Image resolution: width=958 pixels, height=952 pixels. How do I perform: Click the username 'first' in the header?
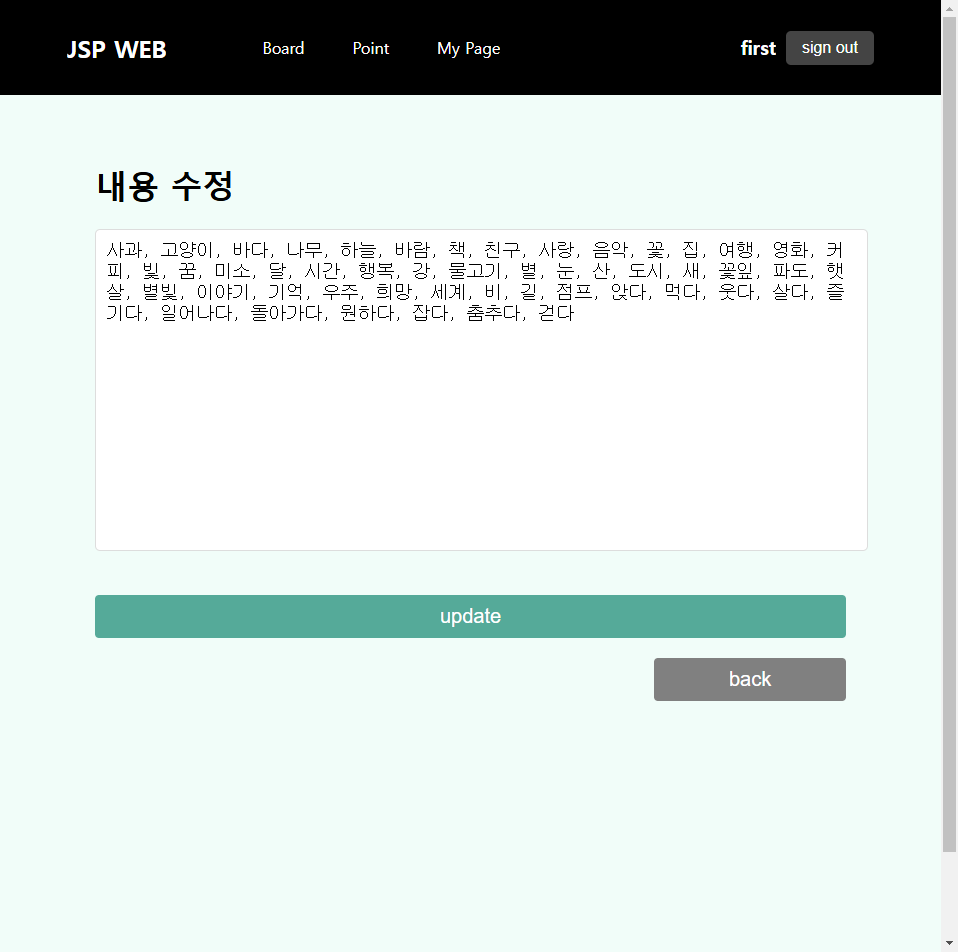pos(757,47)
